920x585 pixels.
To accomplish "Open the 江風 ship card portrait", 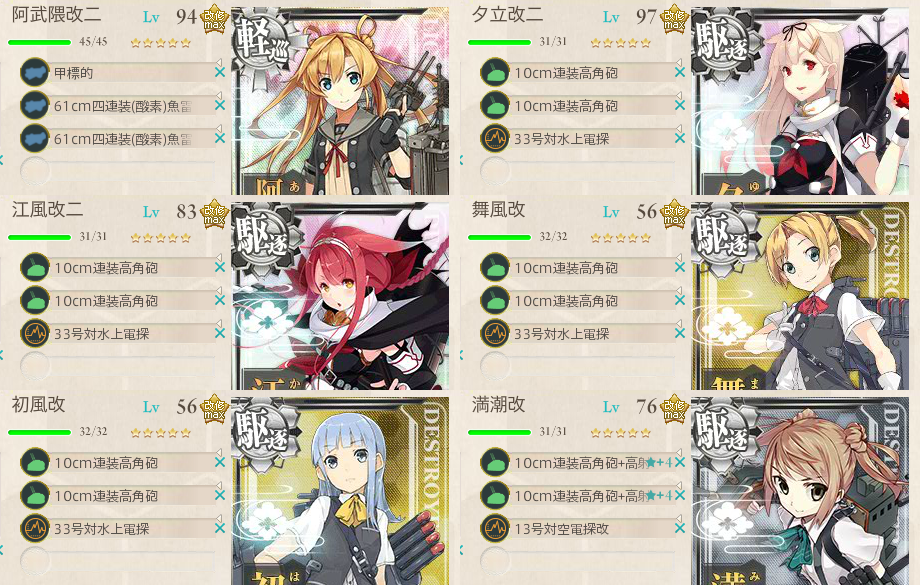I will (340, 296).
